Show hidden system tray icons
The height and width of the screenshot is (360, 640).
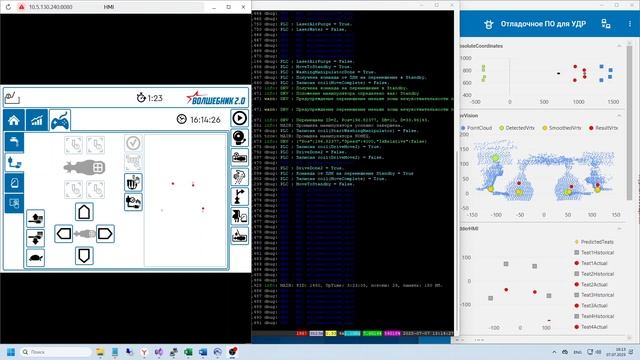click(x=554, y=352)
